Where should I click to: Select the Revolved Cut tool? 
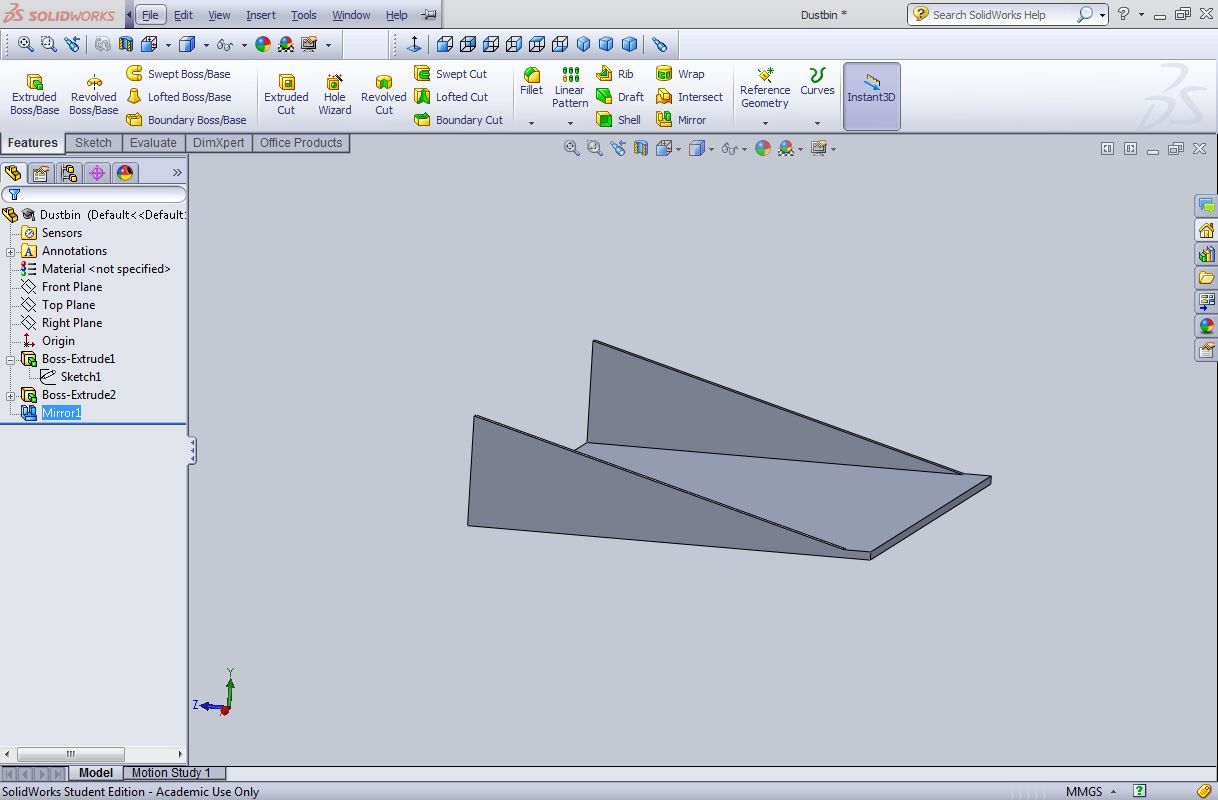pos(383,94)
